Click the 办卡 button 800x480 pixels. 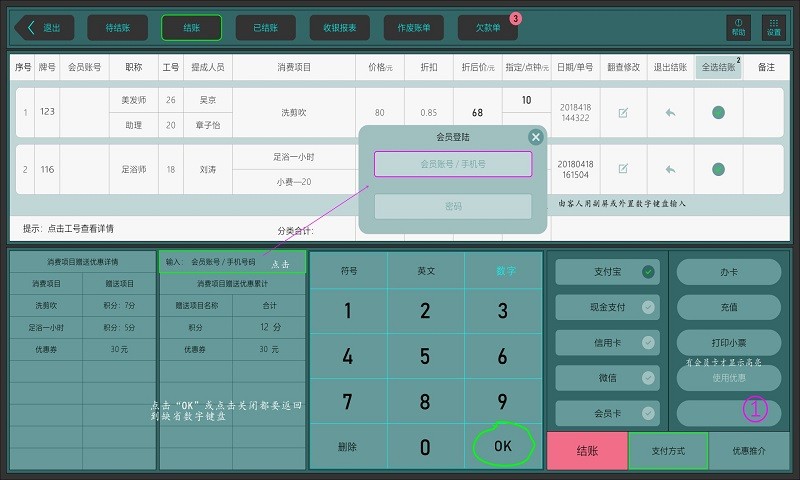pyautogui.click(x=729, y=272)
